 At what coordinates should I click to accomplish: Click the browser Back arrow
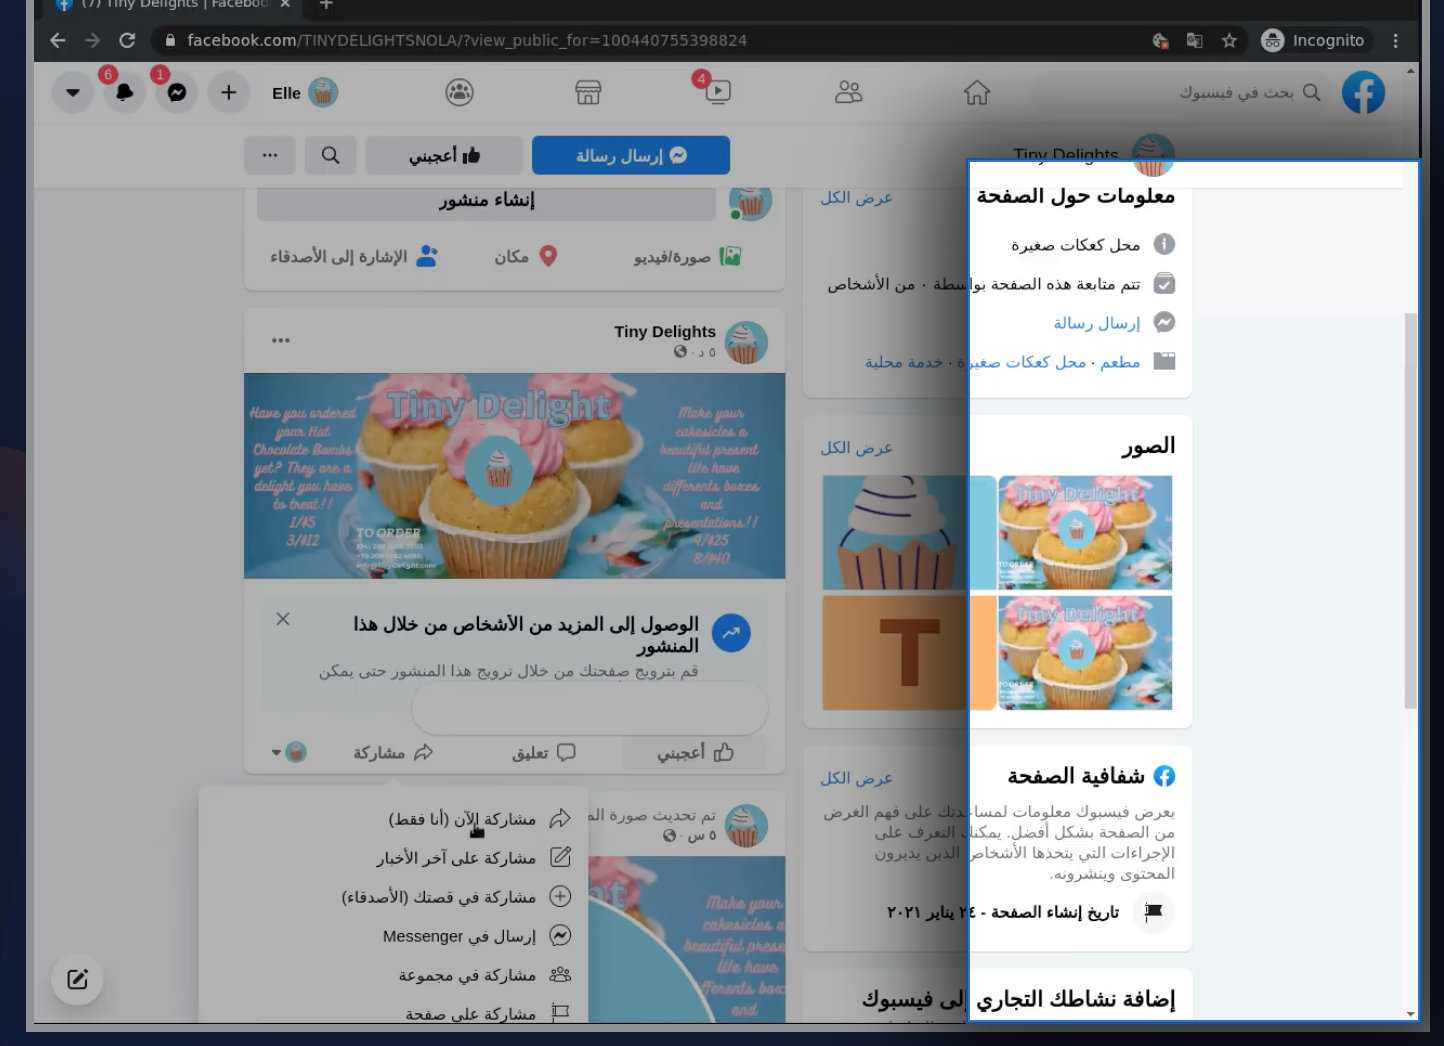coord(58,40)
